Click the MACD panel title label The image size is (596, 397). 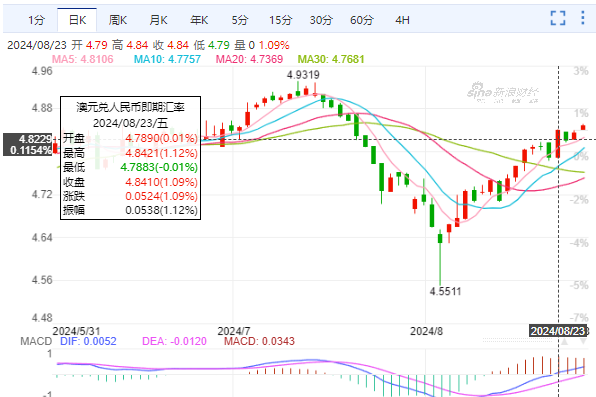pos(36,341)
